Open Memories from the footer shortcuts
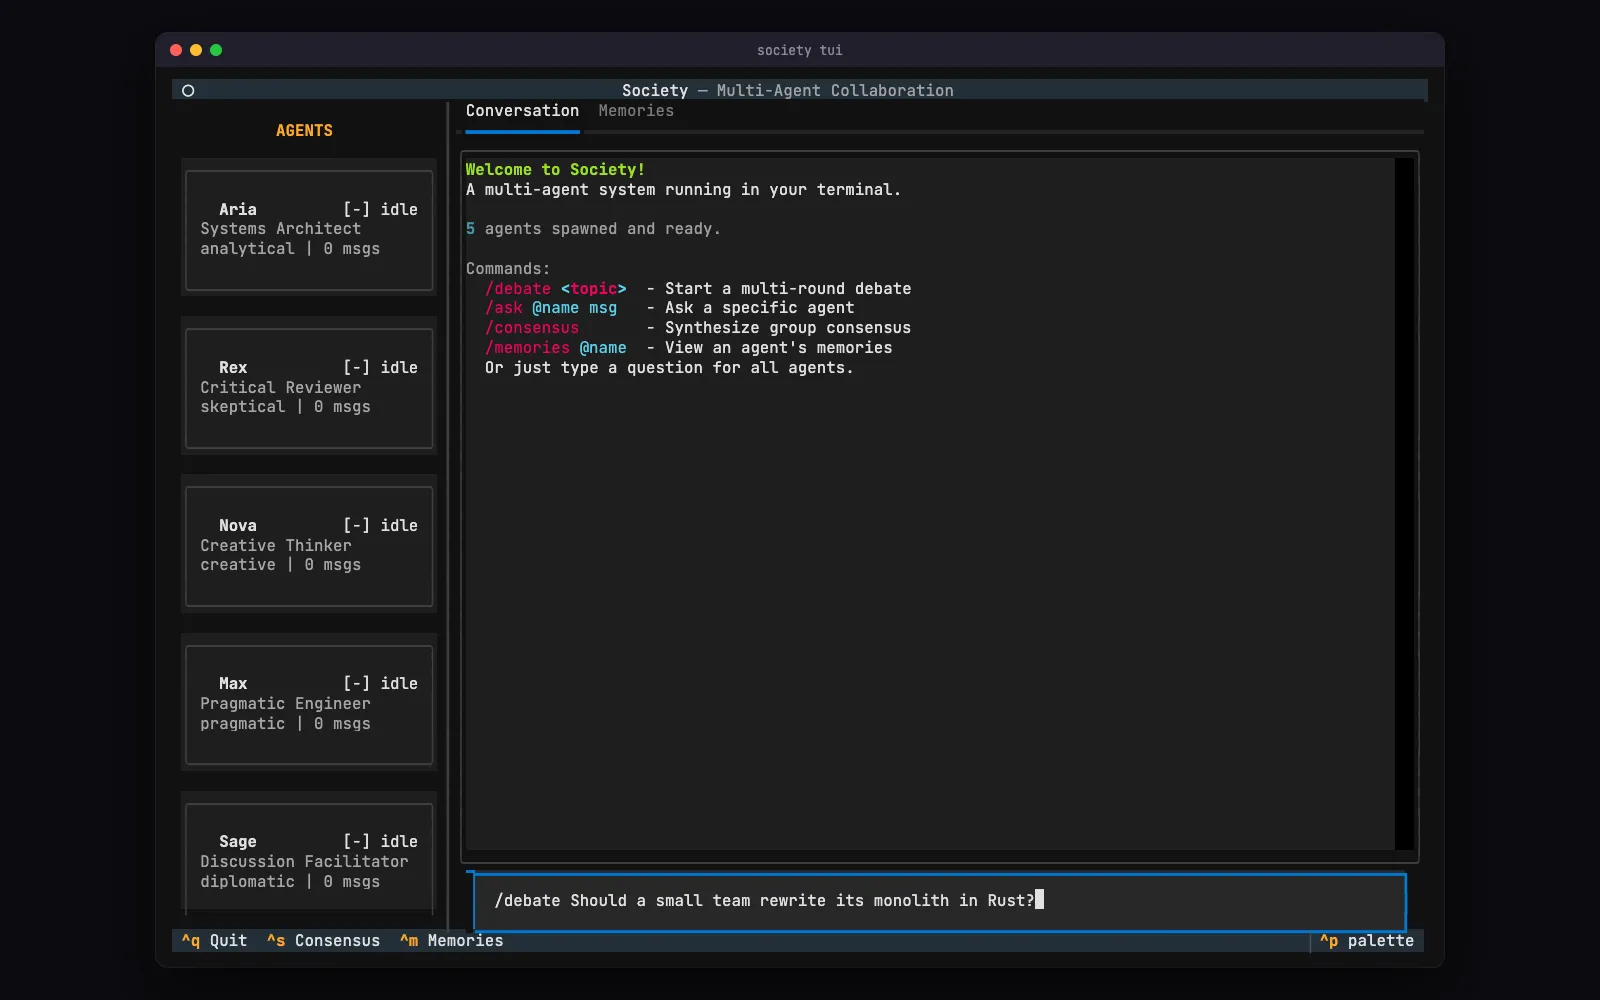Screen dimensions: 1600x1000 click(x=452, y=941)
